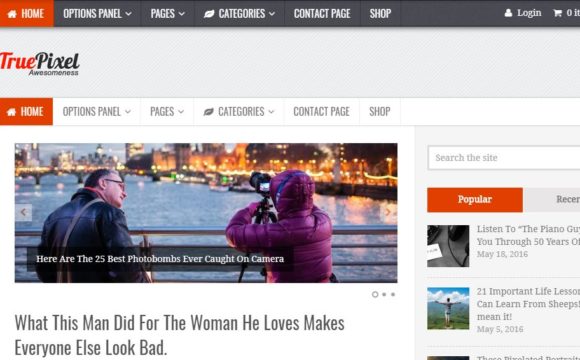Select HOME in the white navigation bar
This screenshot has width=580, height=360.
[x=26, y=112]
